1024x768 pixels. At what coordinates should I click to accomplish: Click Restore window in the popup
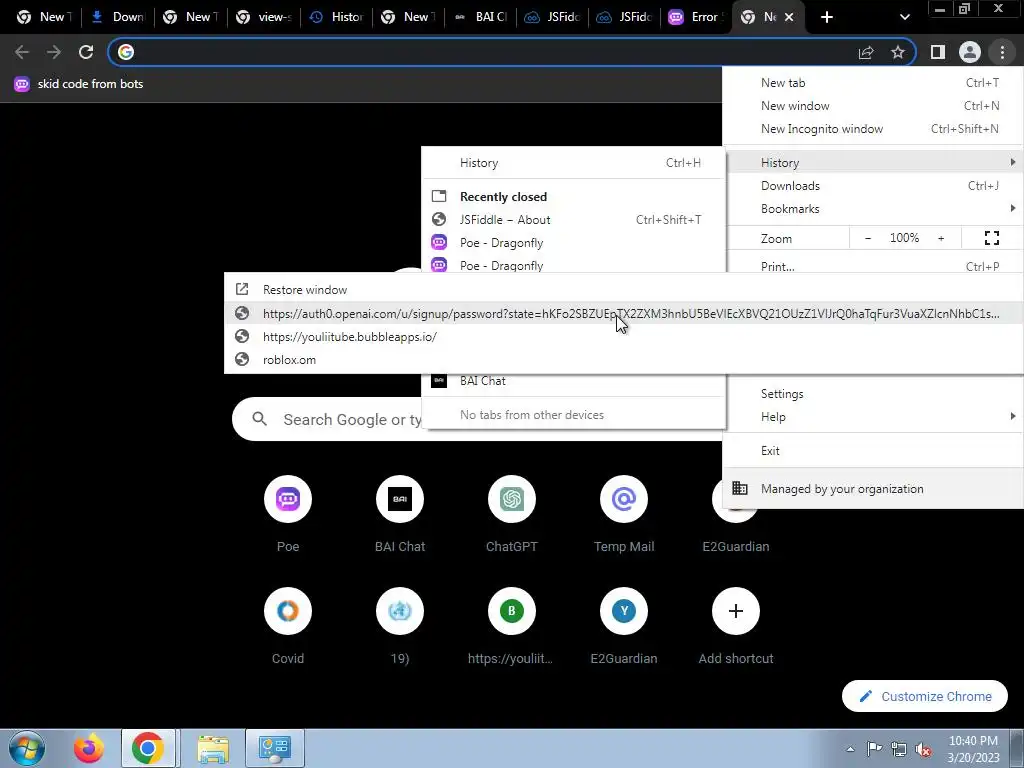click(624, 289)
